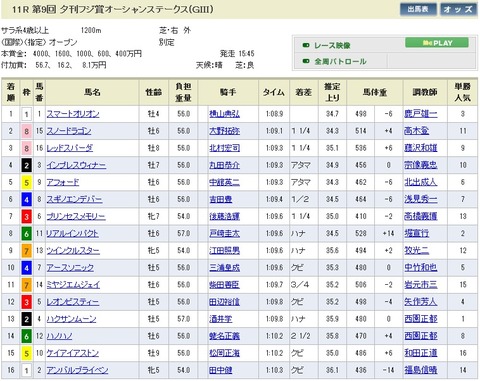View jockey 戸崎圭太

pos(224,234)
